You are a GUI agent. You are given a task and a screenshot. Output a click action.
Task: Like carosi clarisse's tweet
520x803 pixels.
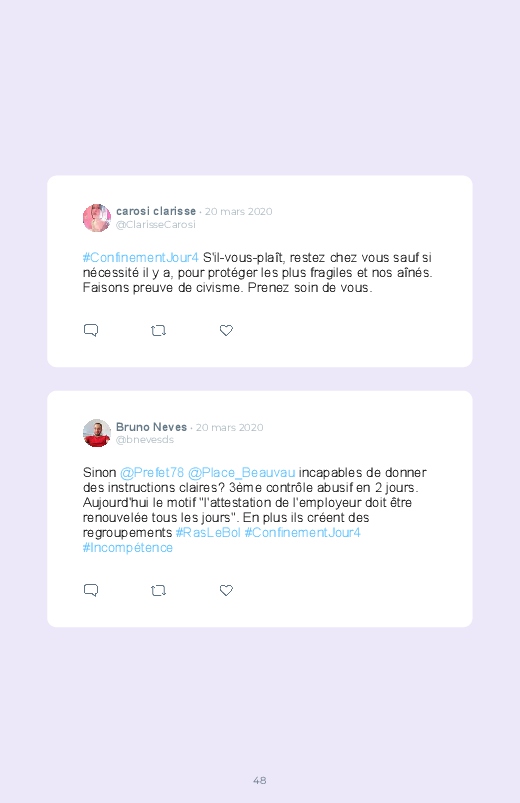click(226, 330)
